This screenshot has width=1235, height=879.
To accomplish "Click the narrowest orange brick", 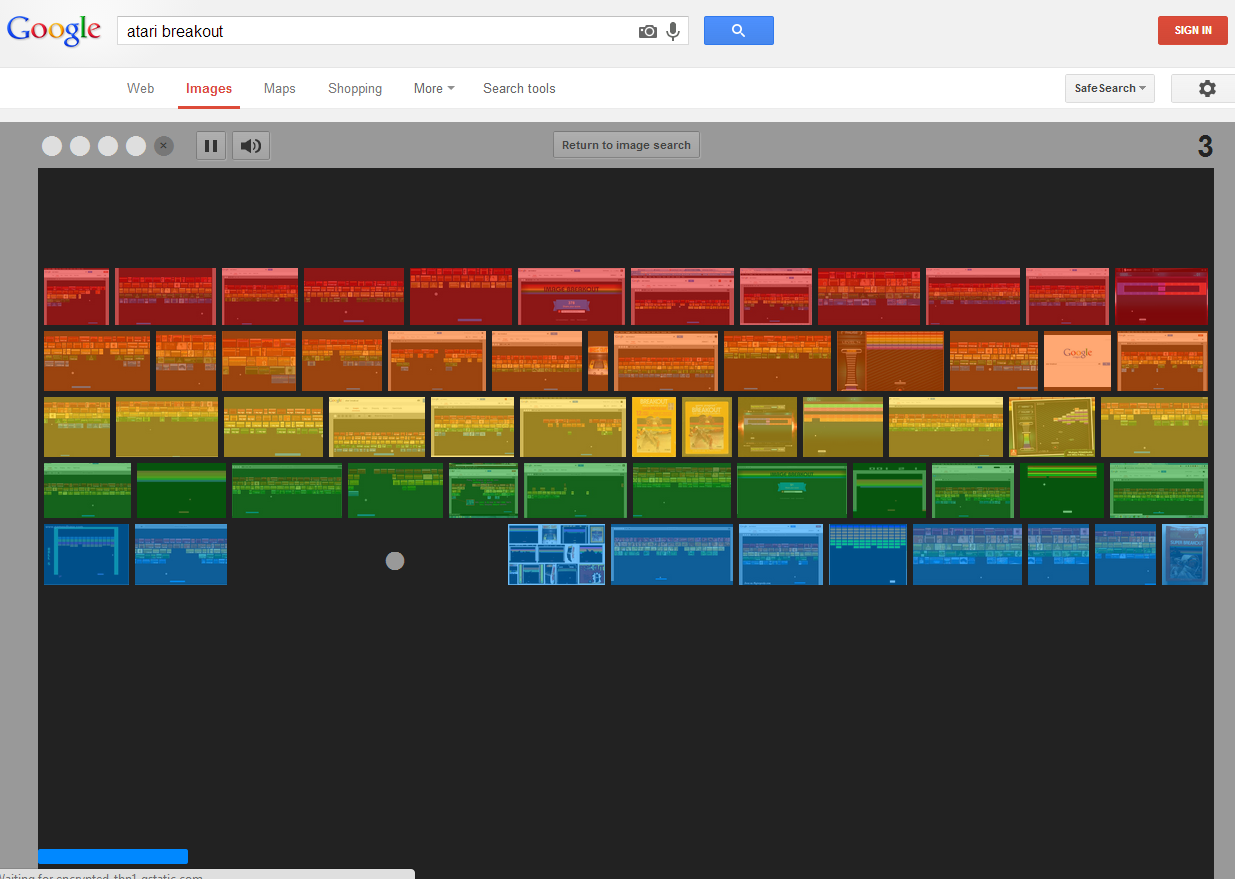I will 598,361.
